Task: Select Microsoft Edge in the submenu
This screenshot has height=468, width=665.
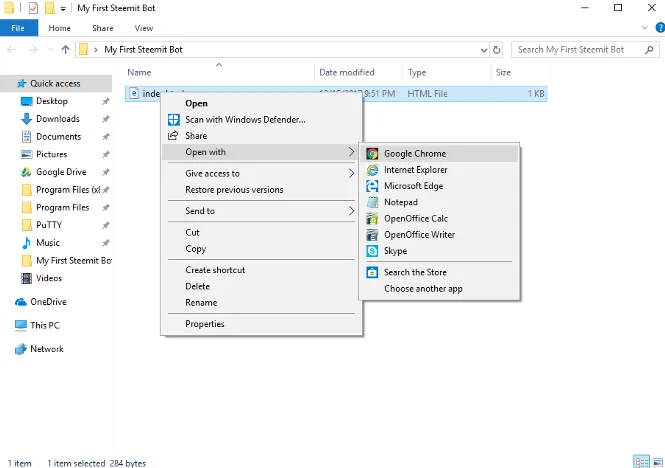Action: pyautogui.click(x=413, y=186)
